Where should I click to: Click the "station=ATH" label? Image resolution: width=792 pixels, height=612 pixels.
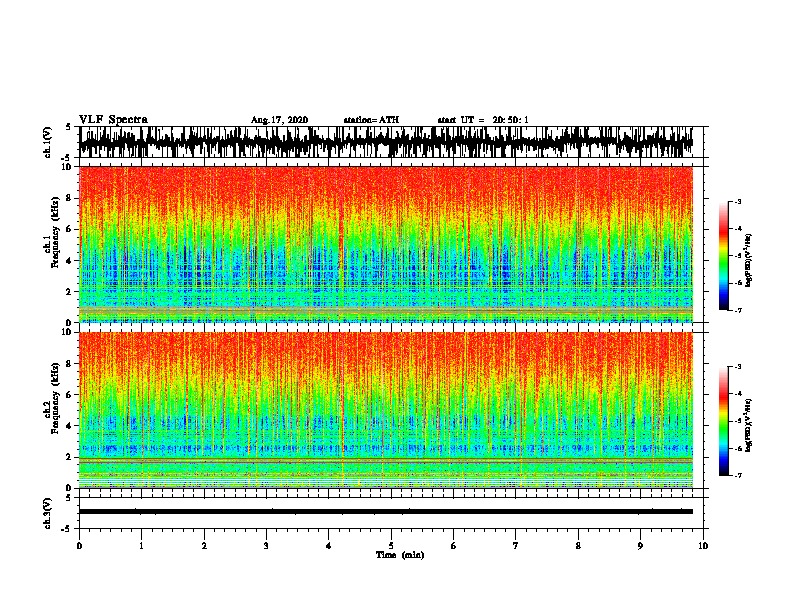click(371, 120)
